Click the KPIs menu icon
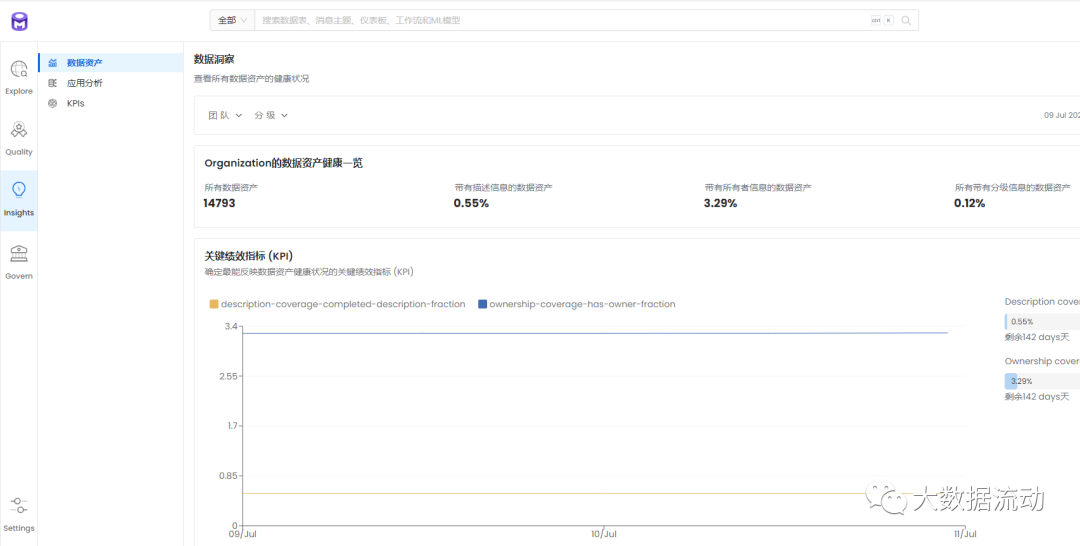Screen dimensions: 1080x546 point(52,103)
